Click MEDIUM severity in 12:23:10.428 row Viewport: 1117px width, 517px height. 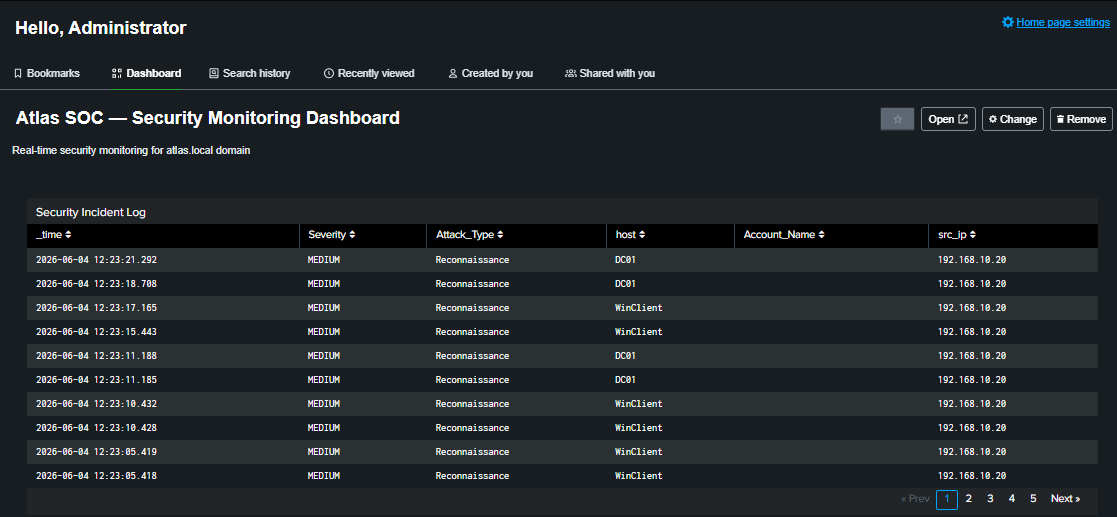pos(323,428)
